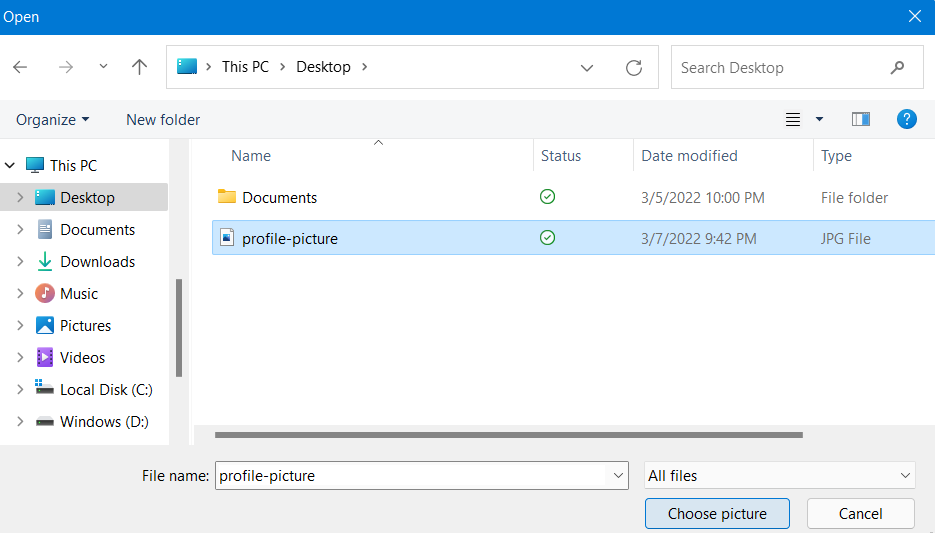
Task: Open the address bar history dropdown
Action: [x=587, y=67]
